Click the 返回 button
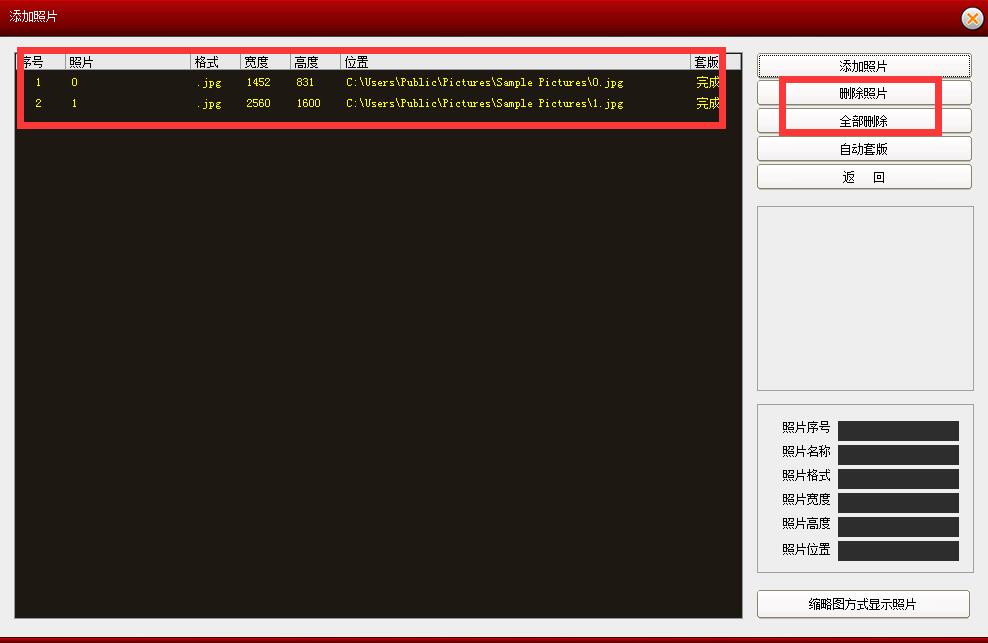Viewport: 988px width, 643px height. point(863,177)
